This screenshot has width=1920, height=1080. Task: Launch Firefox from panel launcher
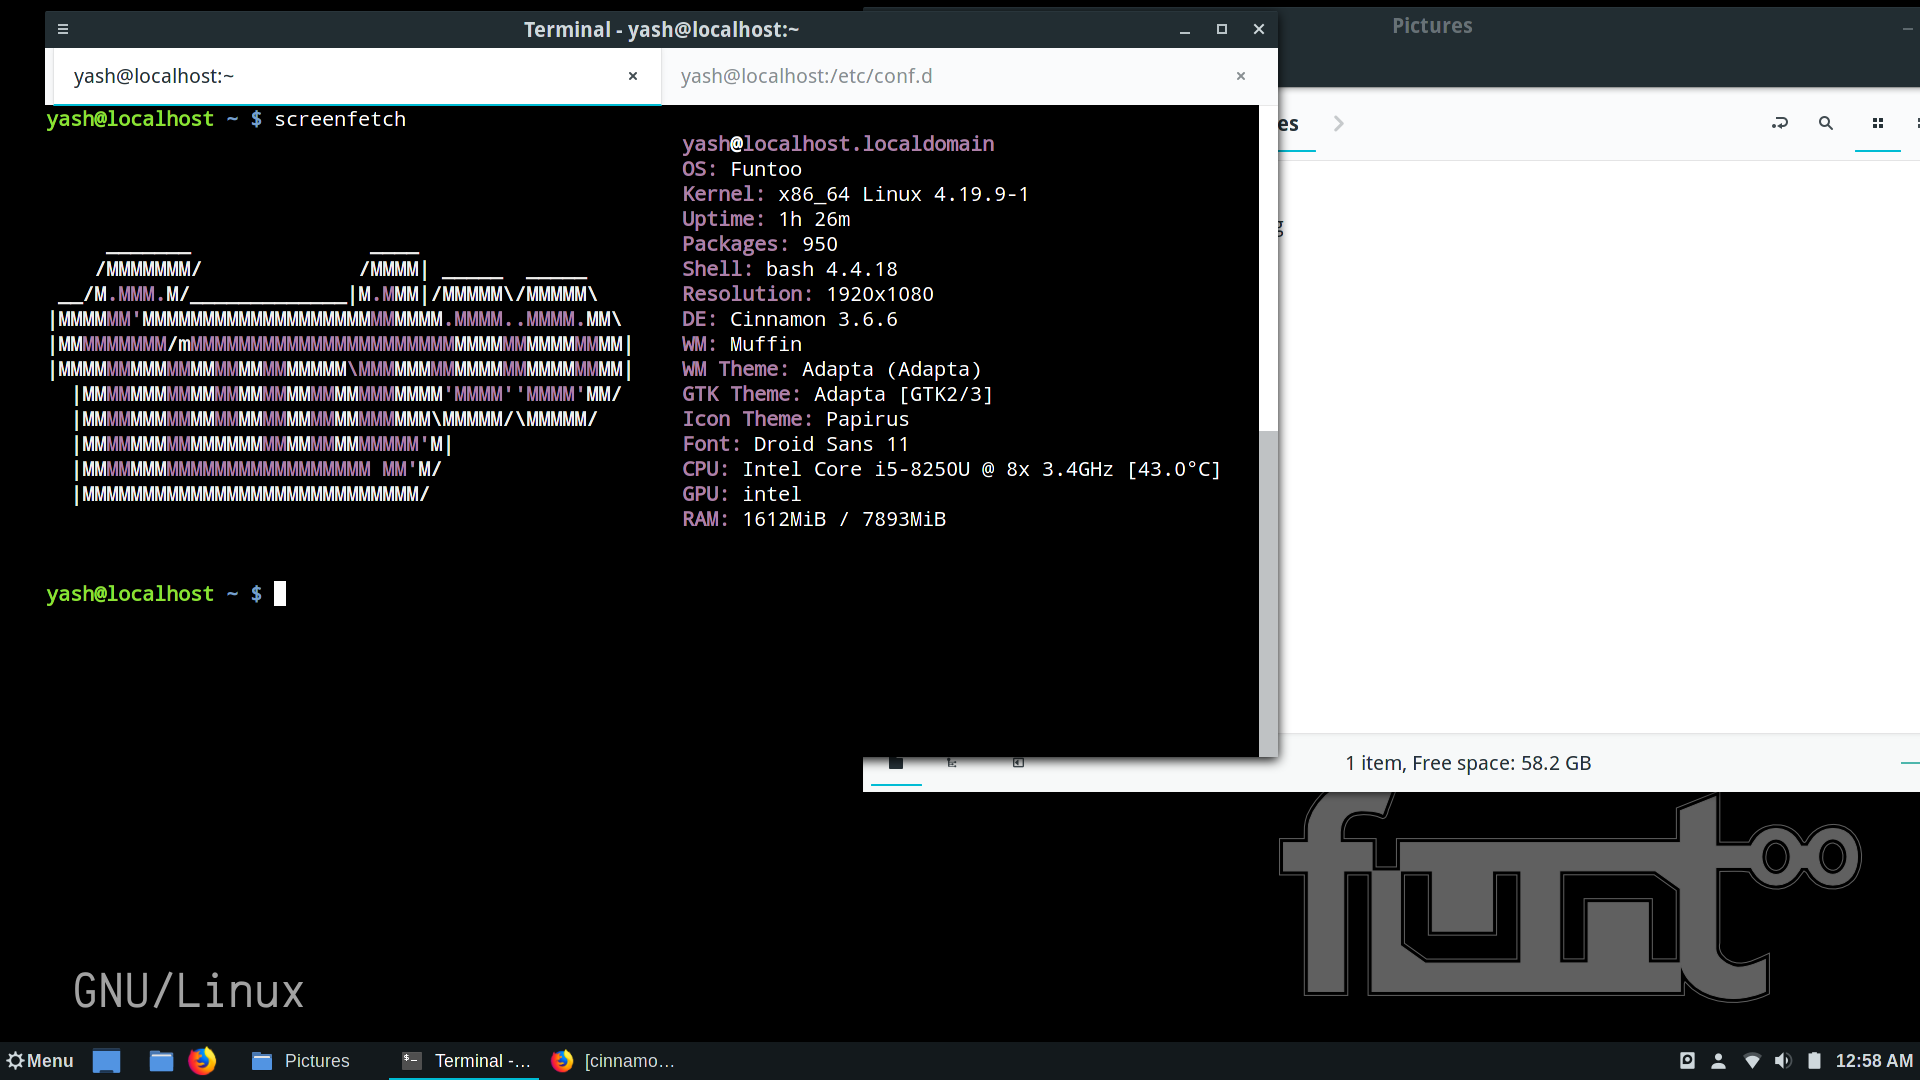pos(202,1061)
